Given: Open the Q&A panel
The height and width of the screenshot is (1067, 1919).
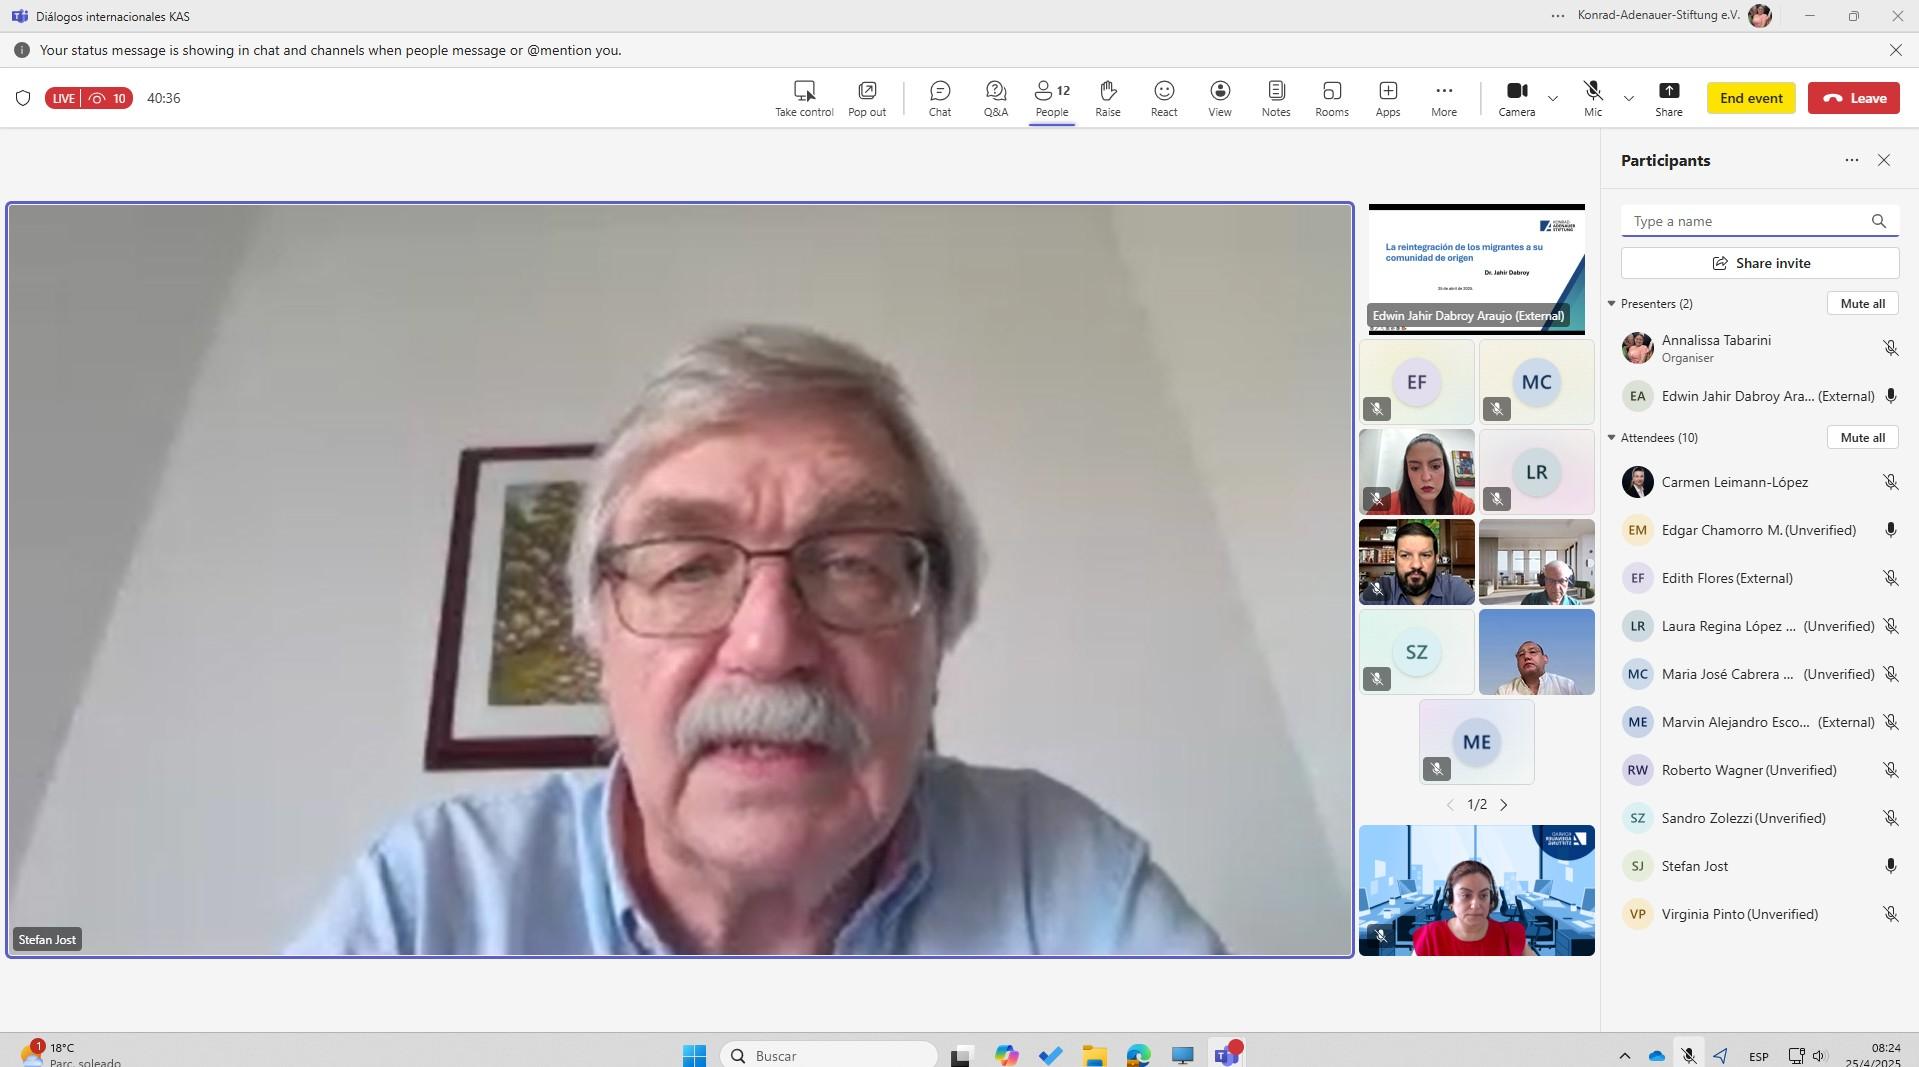Looking at the screenshot, I should [x=995, y=98].
